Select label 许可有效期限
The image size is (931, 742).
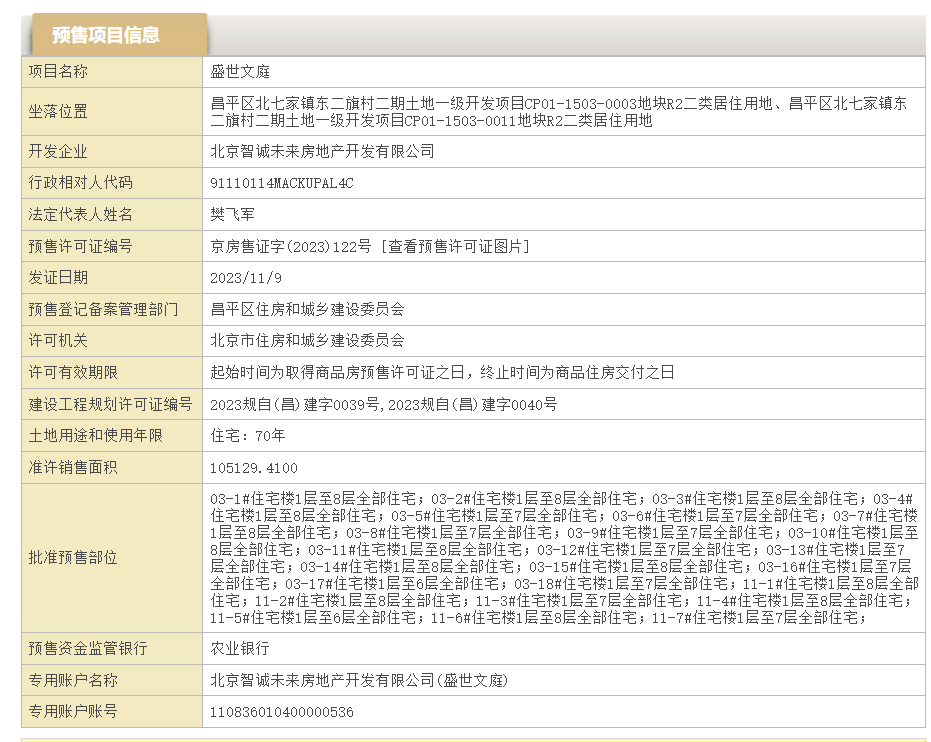click(x=73, y=373)
